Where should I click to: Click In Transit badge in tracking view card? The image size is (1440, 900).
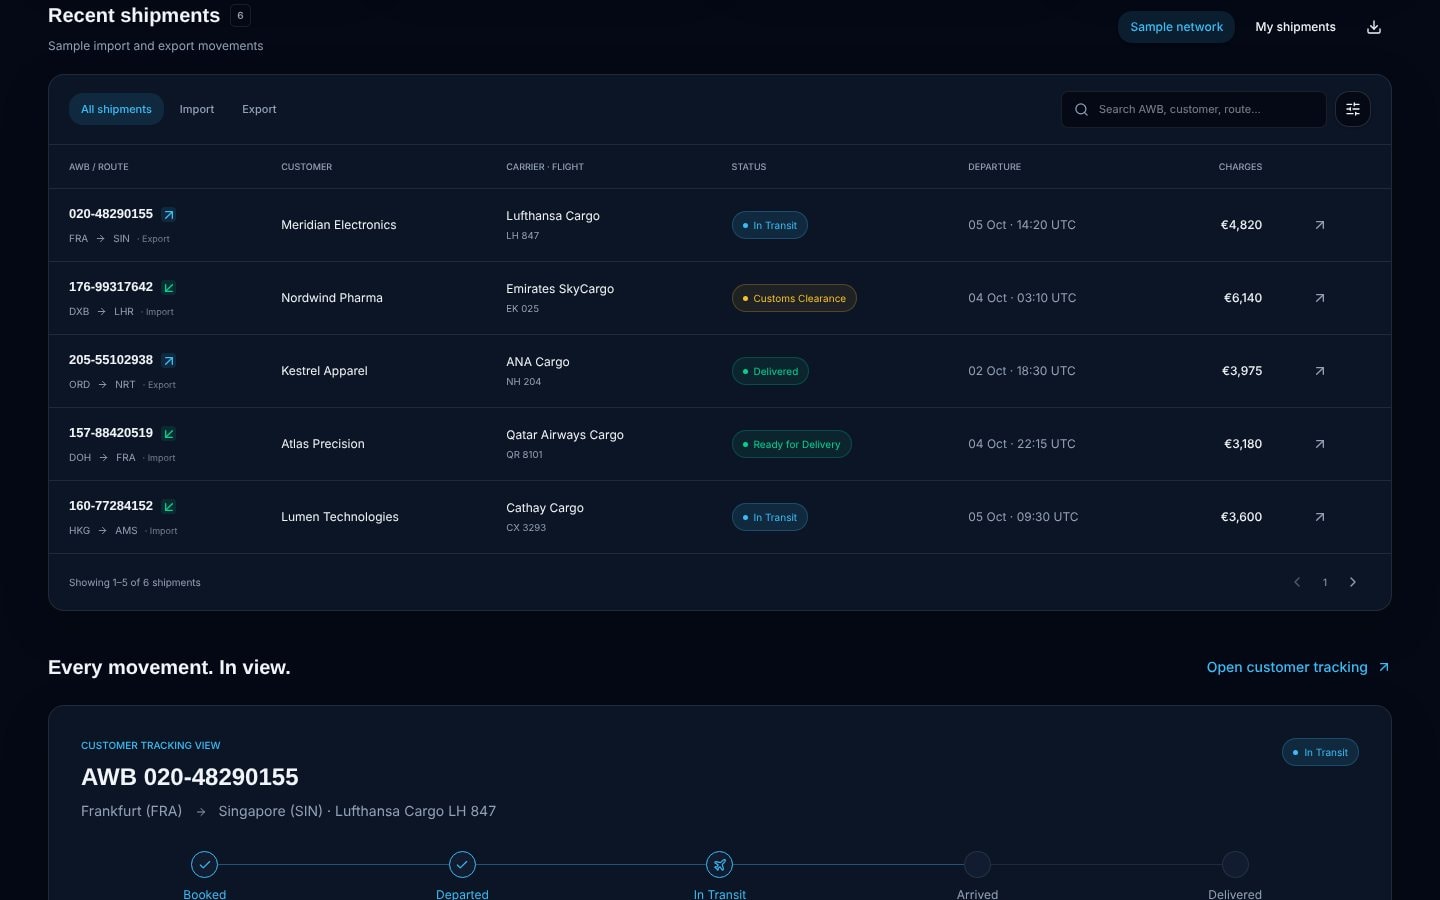click(x=1320, y=752)
